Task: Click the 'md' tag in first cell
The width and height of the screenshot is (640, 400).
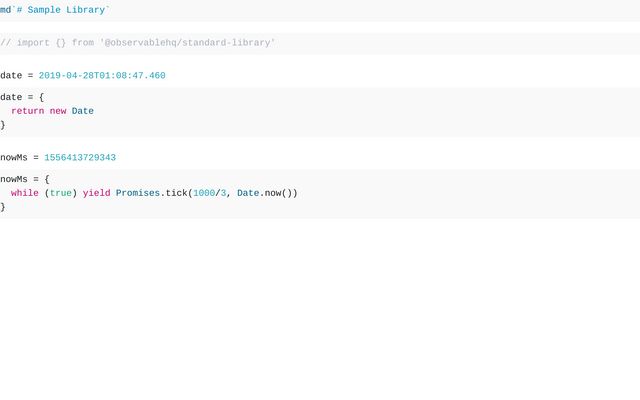Action: click(5, 9)
